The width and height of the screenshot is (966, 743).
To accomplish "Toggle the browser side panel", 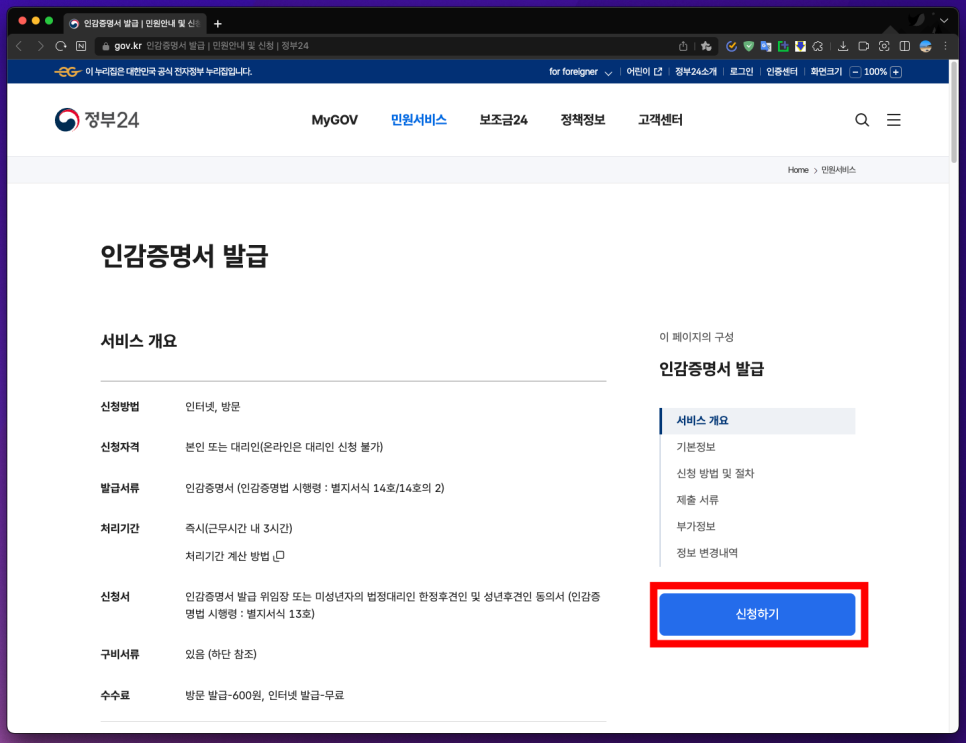I will 905,46.
